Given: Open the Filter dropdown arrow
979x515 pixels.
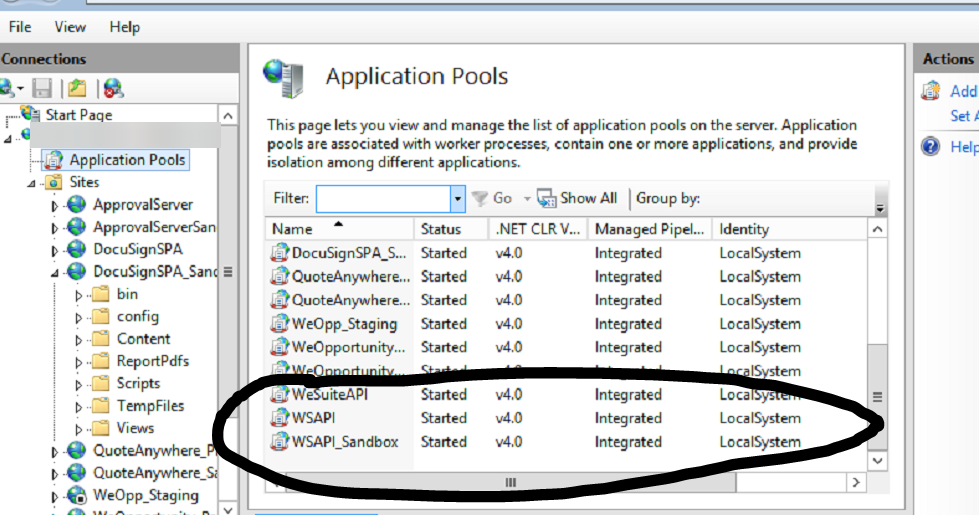Looking at the screenshot, I should pos(458,199).
